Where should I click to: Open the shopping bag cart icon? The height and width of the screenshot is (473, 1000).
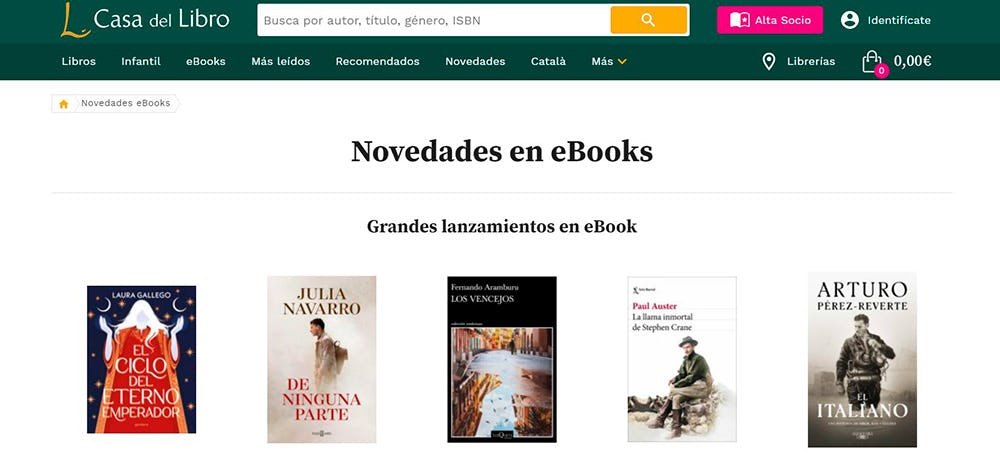point(872,62)
